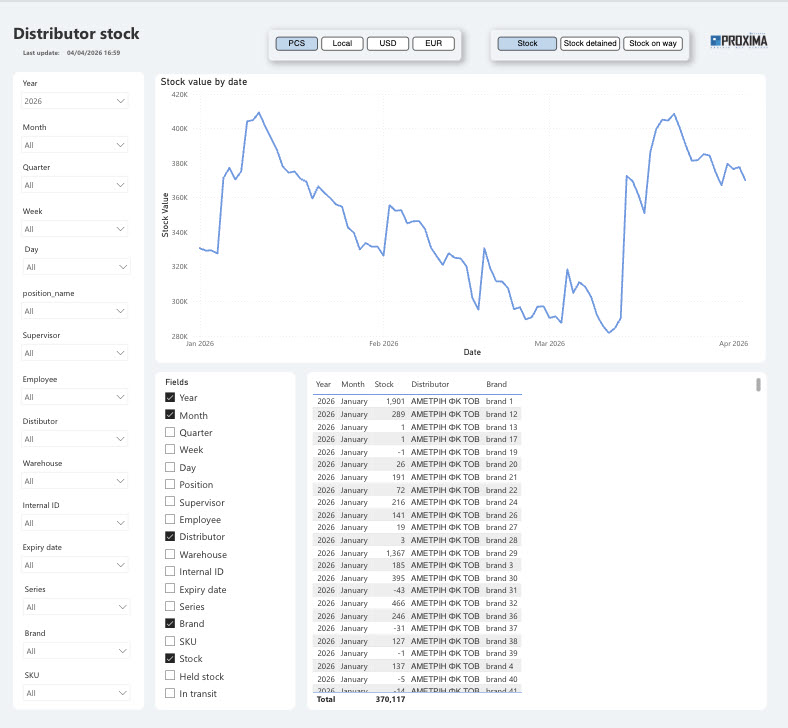Screen dimensions: 788x728
Task: Click the Distributor stock page title
Action: 76,34
